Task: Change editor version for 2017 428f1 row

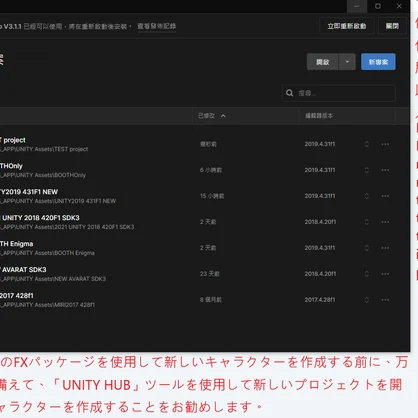Action: click(x=367, y=300)
